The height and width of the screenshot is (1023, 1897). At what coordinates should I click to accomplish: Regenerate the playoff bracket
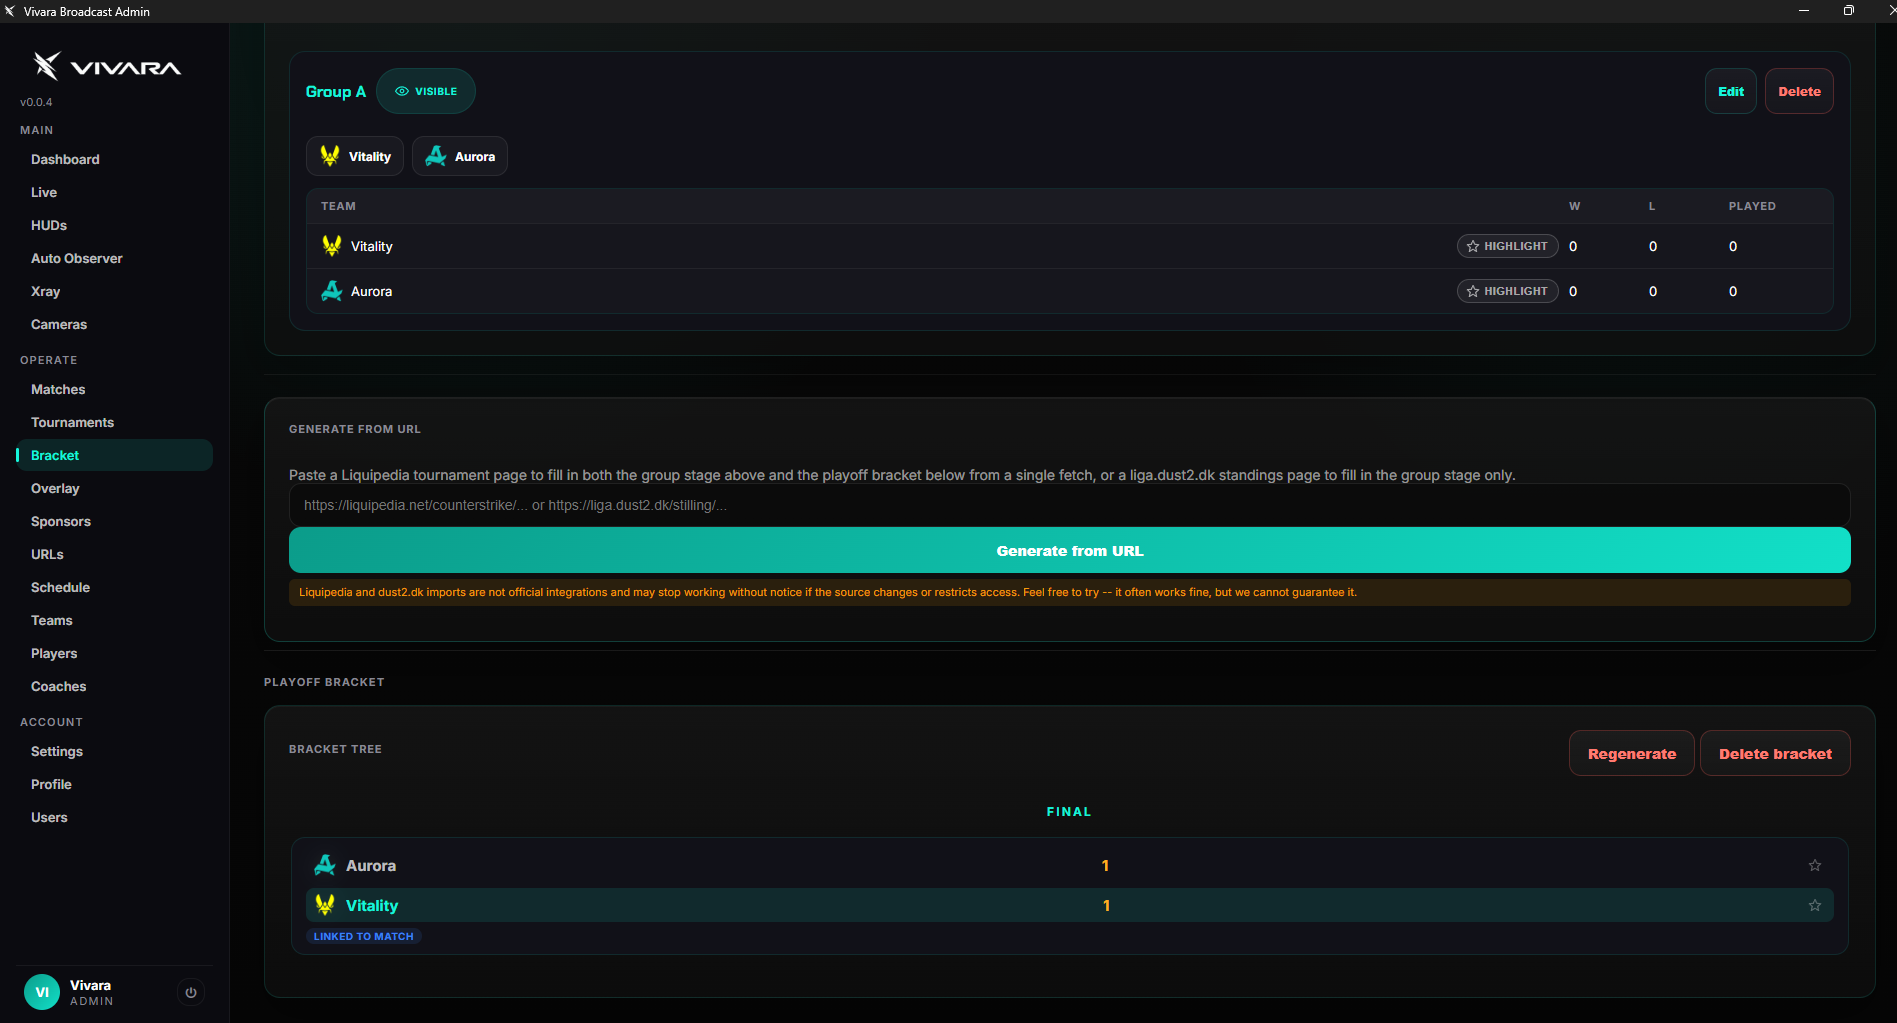1632,753
